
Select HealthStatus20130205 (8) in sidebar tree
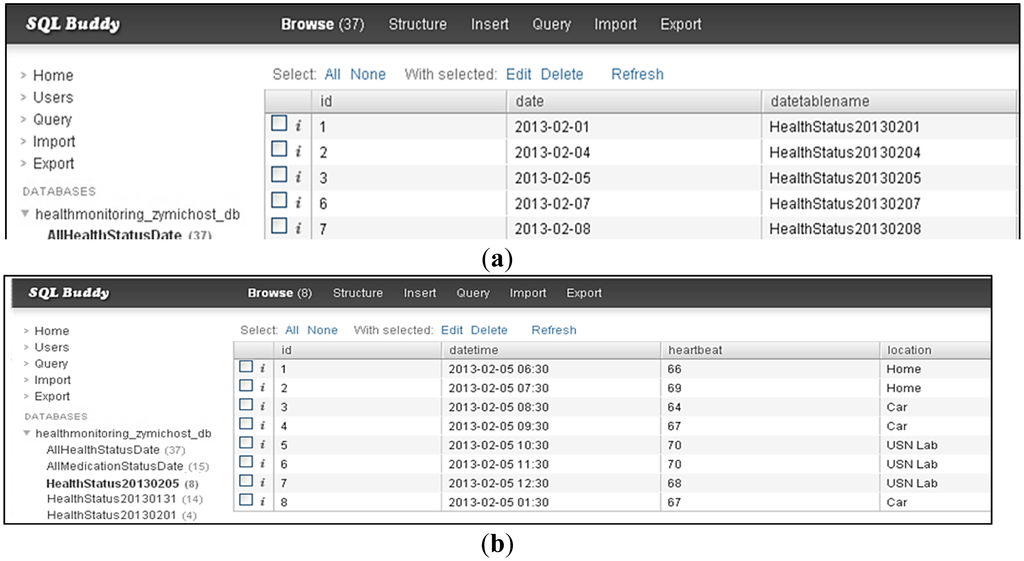coord(122,483)
